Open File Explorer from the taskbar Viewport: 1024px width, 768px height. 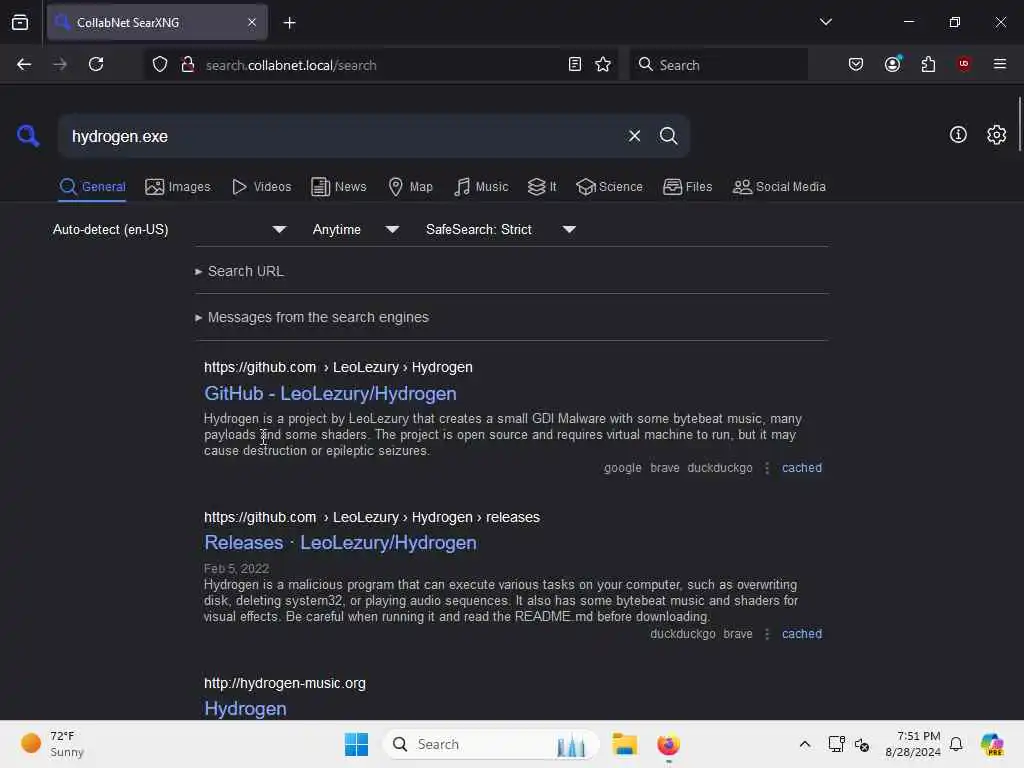pyautogui.click(x=624, y=744)
